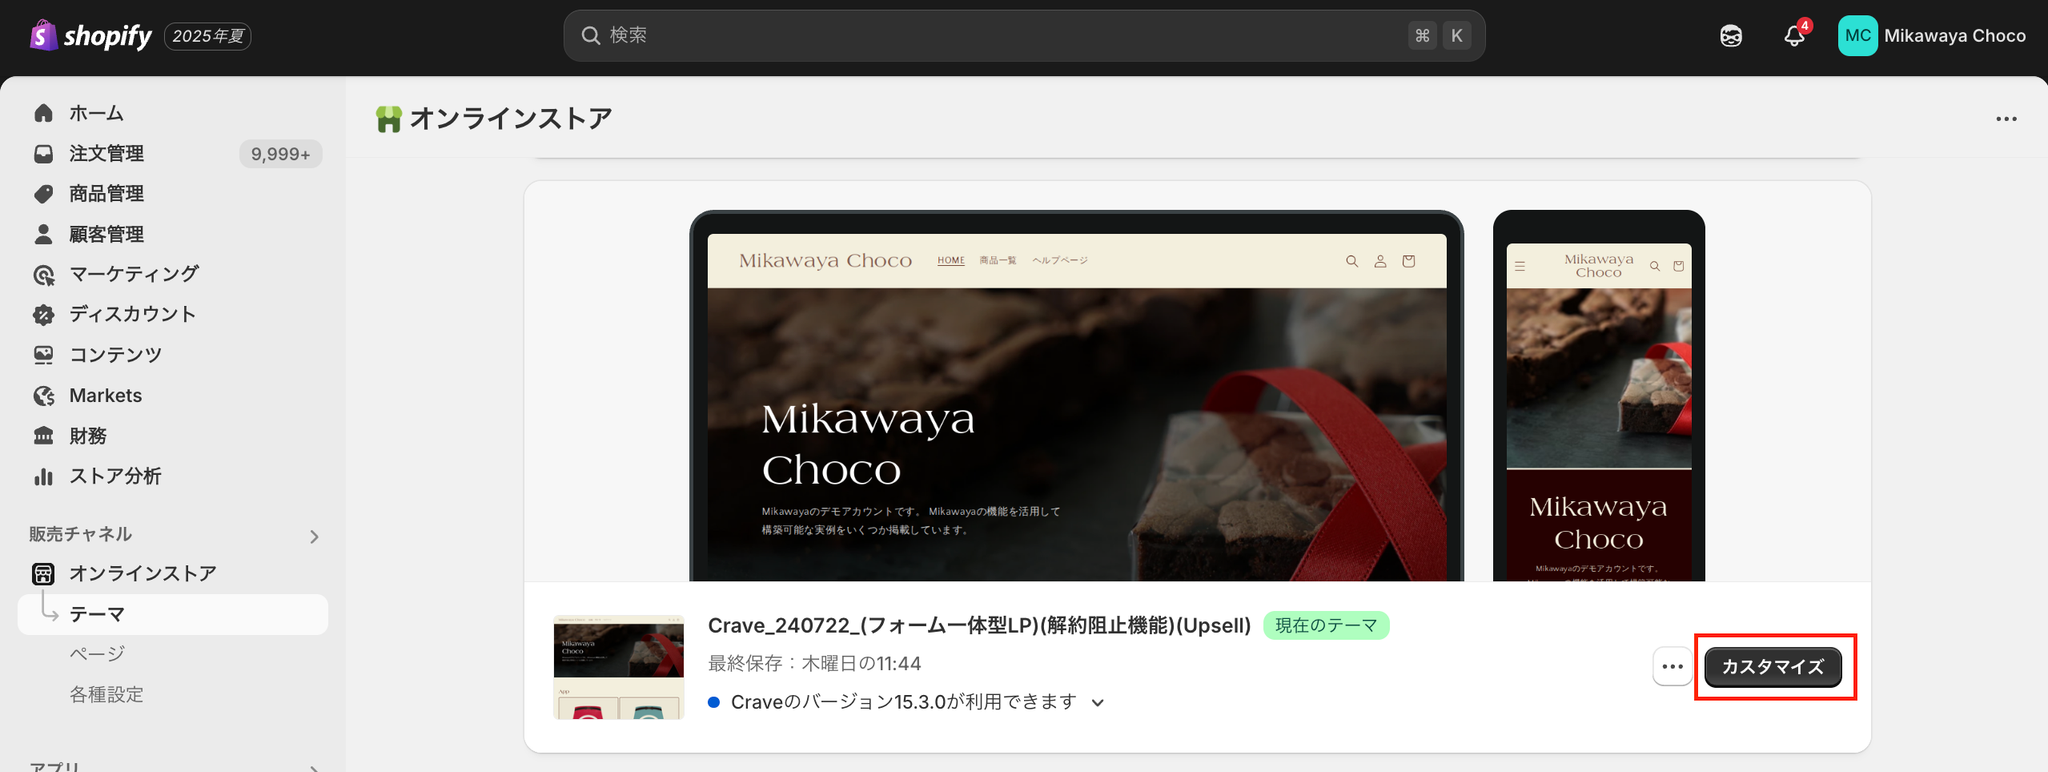This screenshot has width=2048, height=772.
Task: Click the store icon beside sidebar オンラインストア
Action: click(43, 574)
